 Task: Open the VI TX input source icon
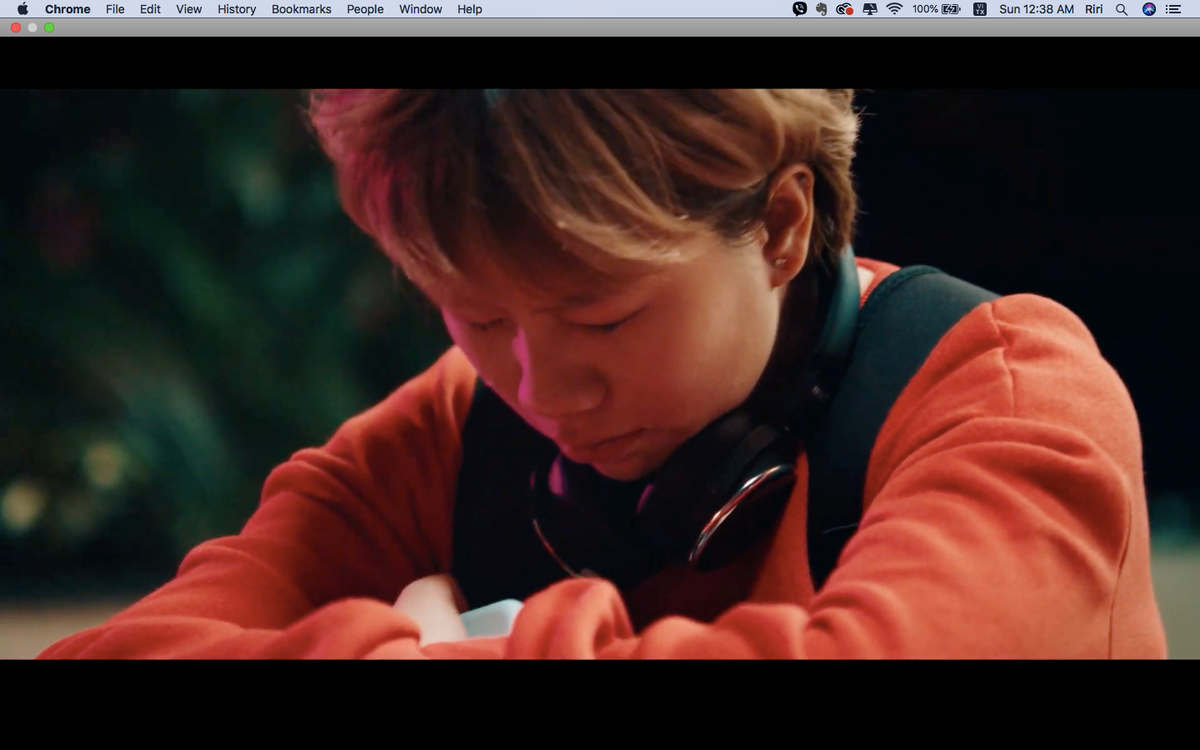(979, 9)
